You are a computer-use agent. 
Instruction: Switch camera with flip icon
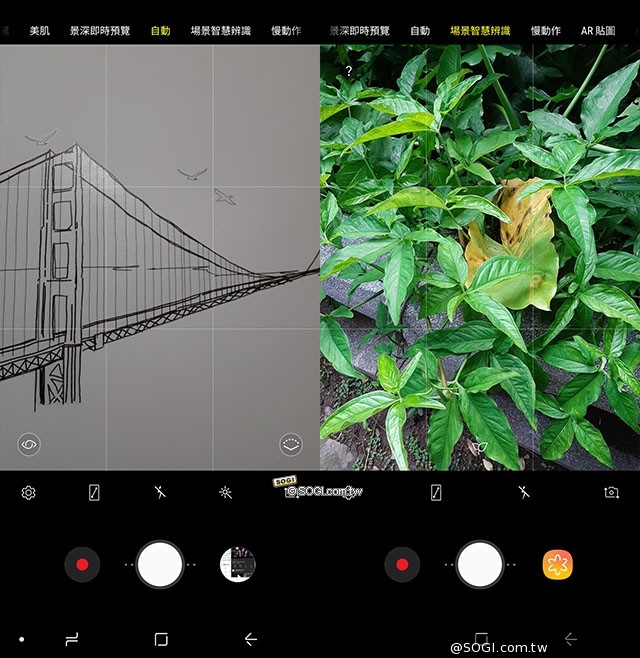(x=611, y=492)
